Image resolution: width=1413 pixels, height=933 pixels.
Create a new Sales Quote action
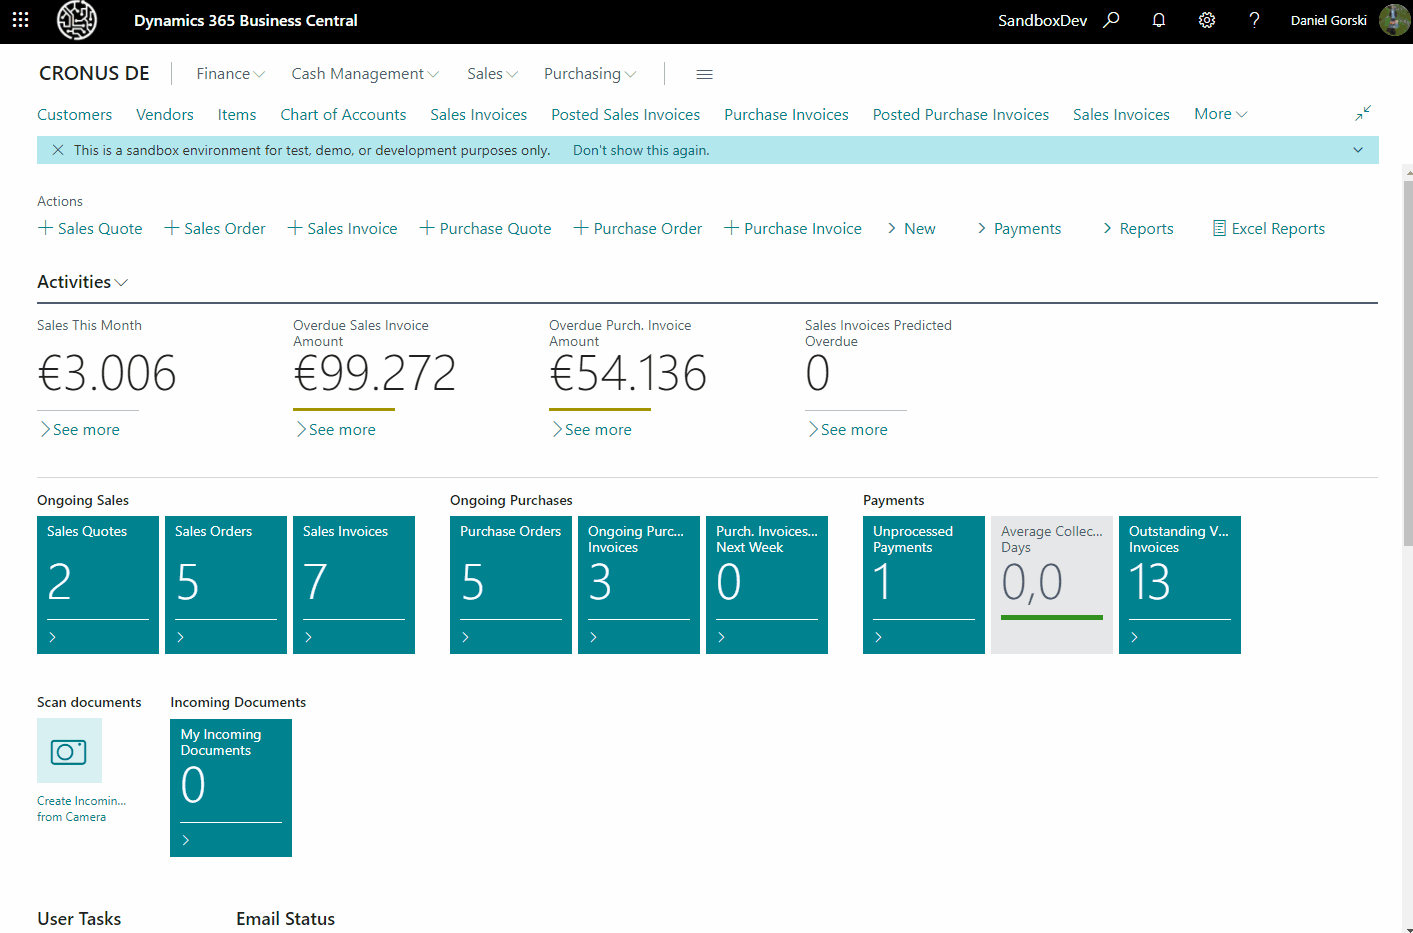click(90, 229)
